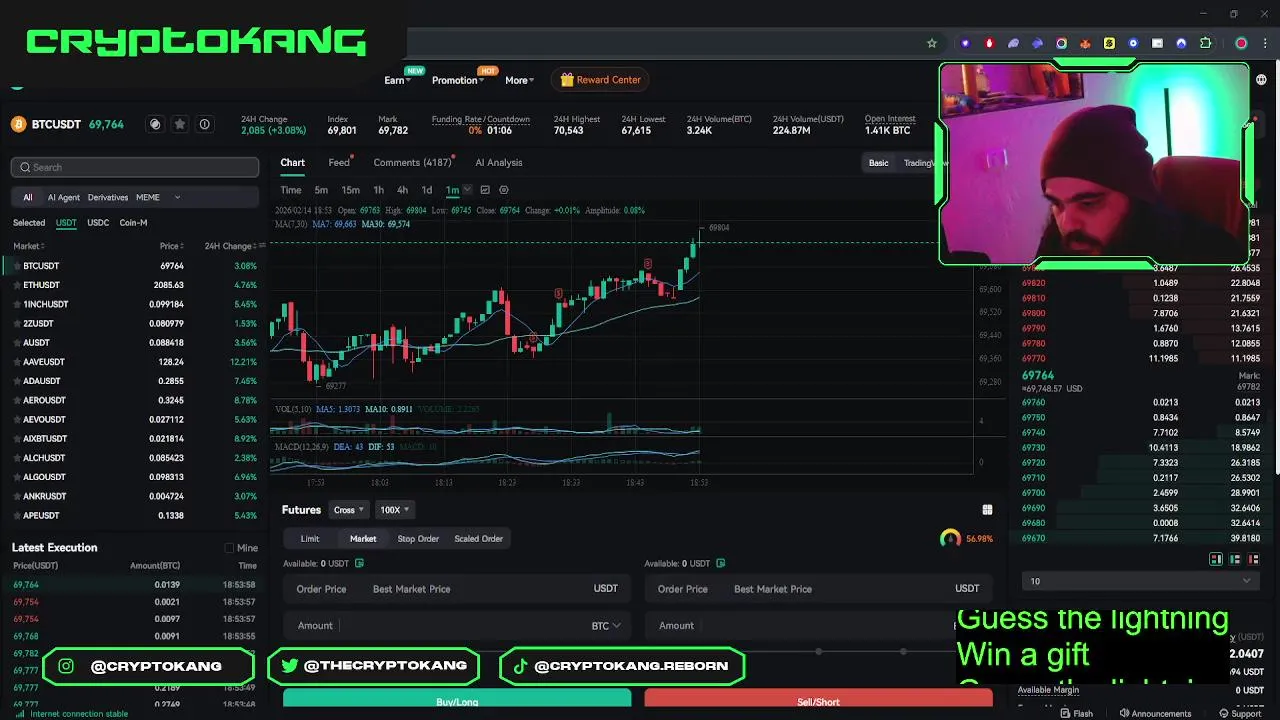Open the layout grid icon in Futures panel
The height and width of the screenshot is (720, 1280).
pos(987,510)
